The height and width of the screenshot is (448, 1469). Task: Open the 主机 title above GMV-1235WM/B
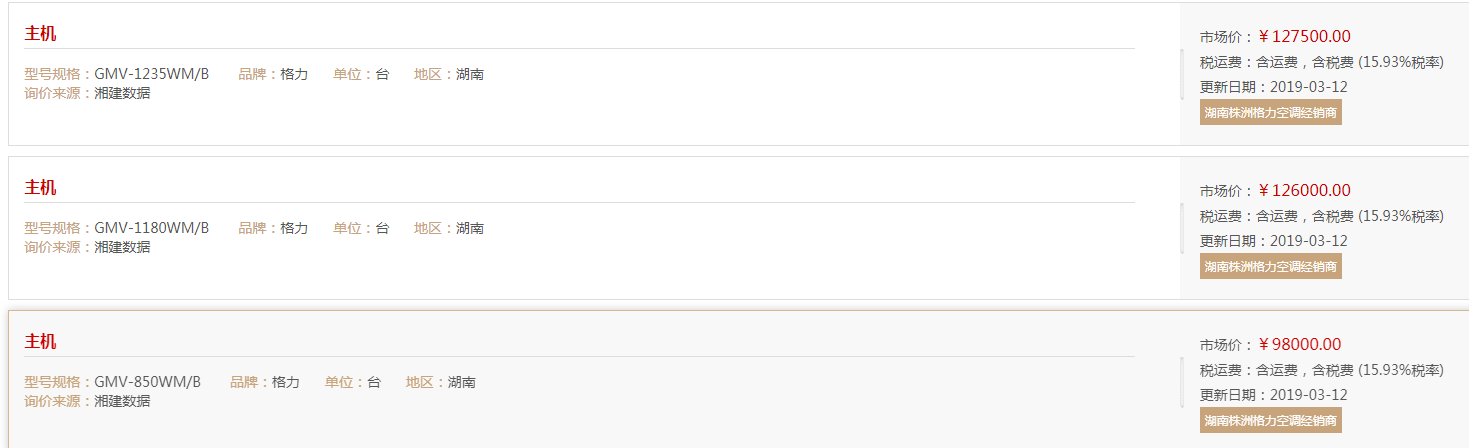point(40,34)
